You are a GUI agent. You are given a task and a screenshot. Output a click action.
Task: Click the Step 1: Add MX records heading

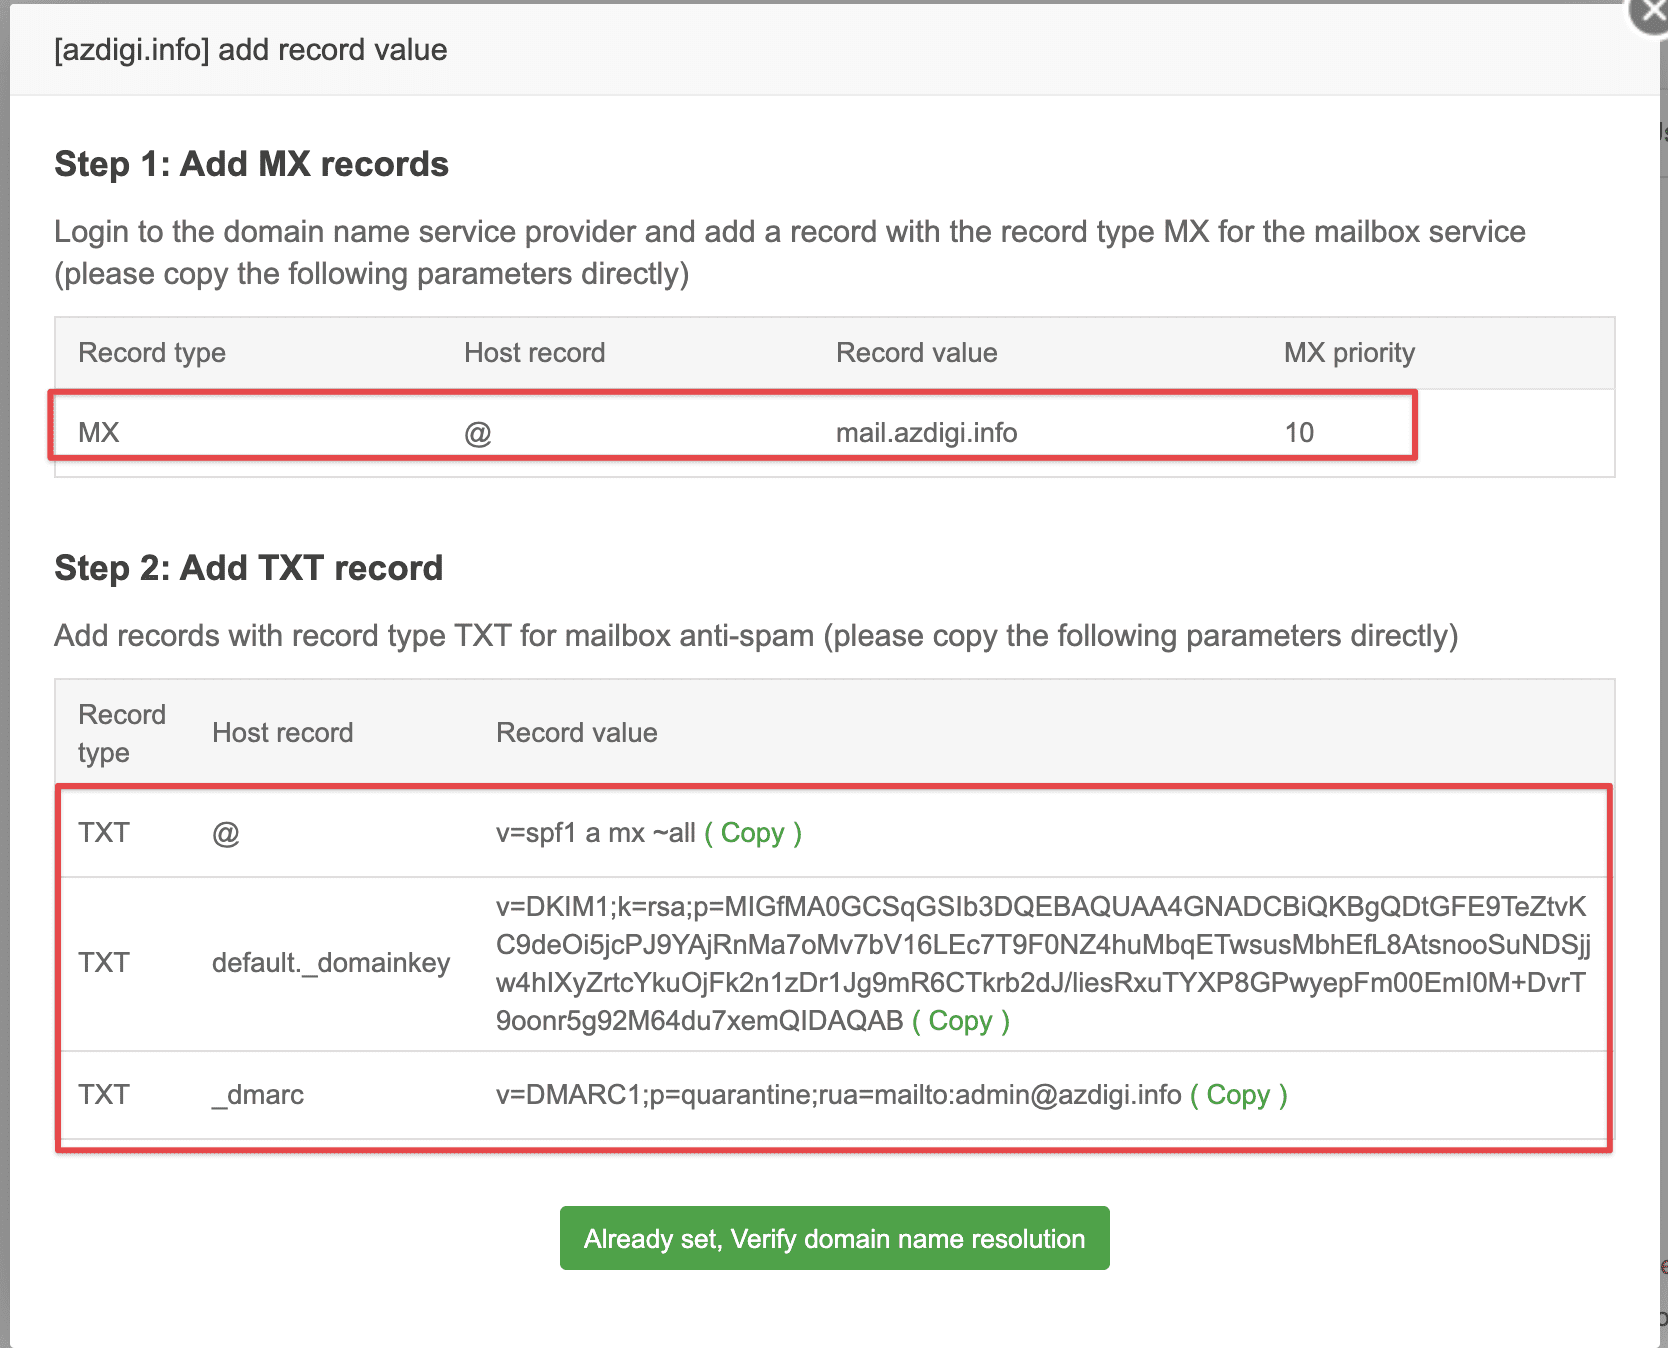(x=251, y=164)
